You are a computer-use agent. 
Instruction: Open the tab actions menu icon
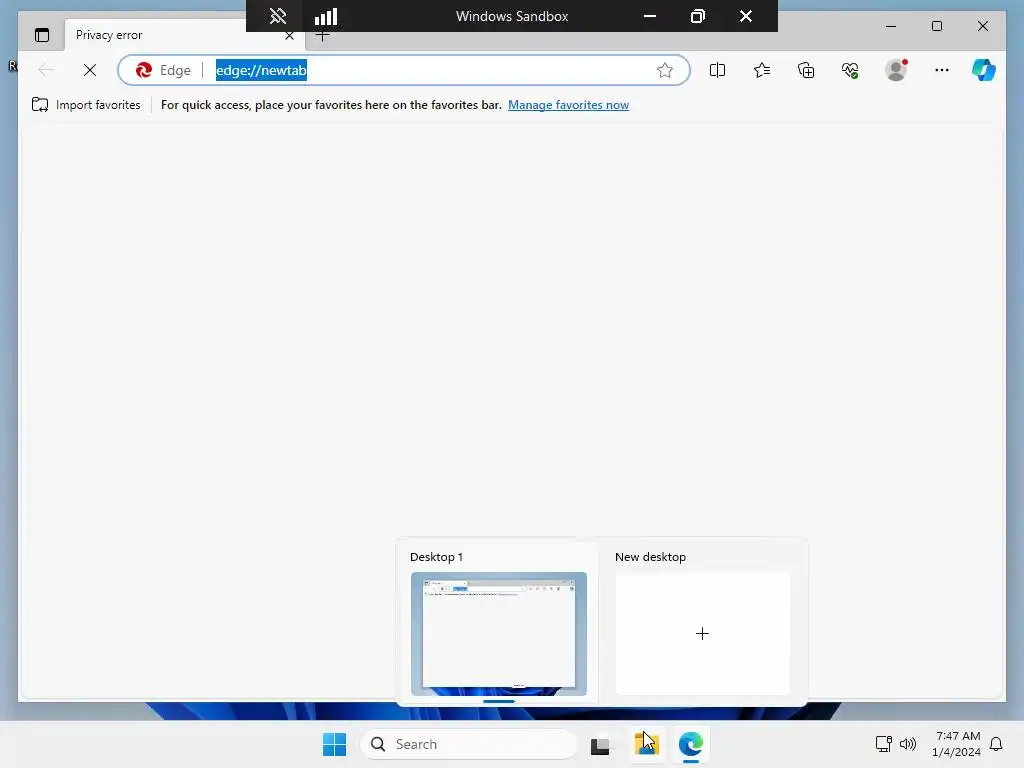(x=42, y=35)
